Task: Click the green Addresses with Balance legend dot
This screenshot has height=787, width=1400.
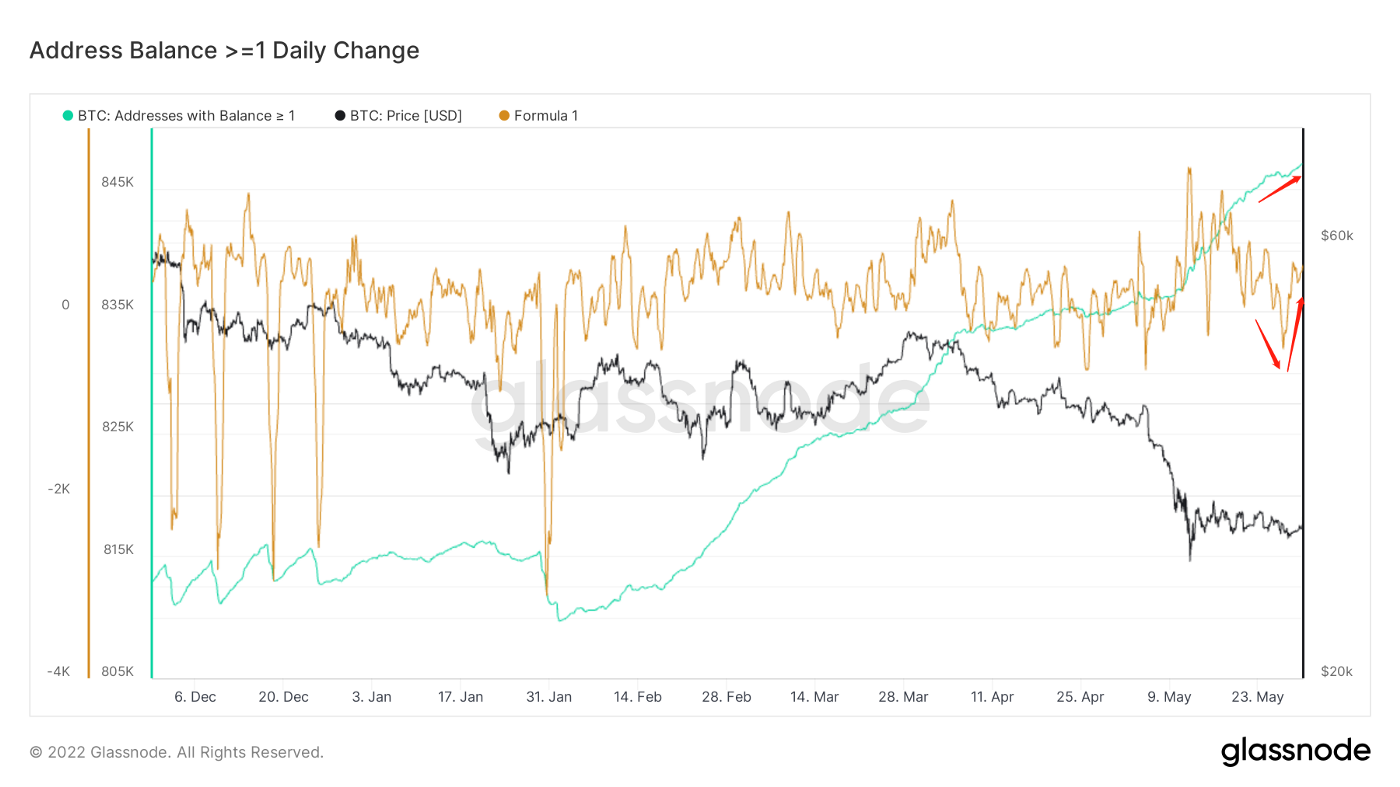Action: [68, 116]
